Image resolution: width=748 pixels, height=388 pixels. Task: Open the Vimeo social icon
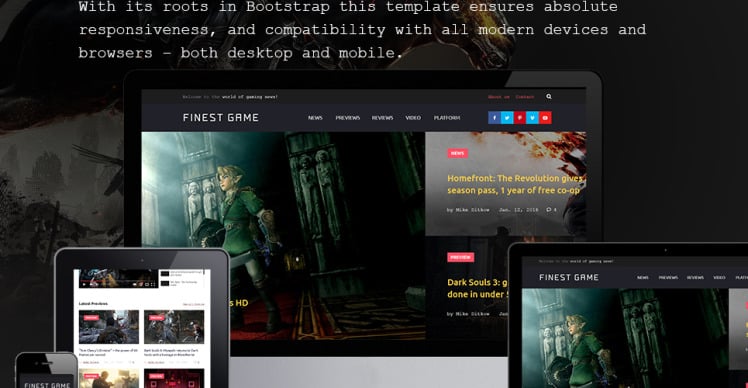tap(532, 118)
